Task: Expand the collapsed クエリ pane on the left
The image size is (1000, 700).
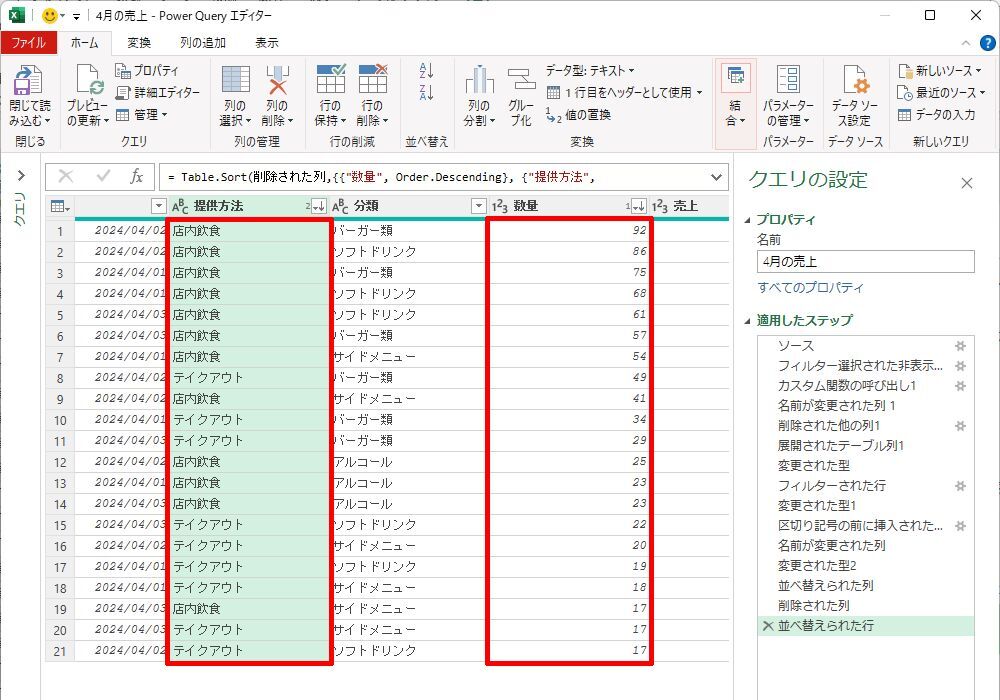Action: click(x=20, y=176)
